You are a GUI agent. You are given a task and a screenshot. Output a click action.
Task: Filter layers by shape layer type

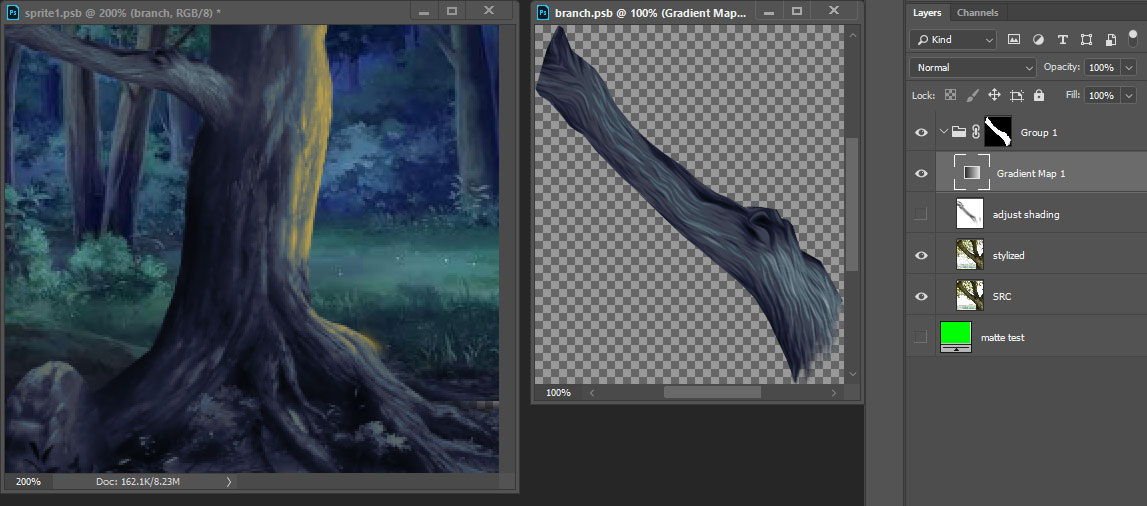point(1086,40)
